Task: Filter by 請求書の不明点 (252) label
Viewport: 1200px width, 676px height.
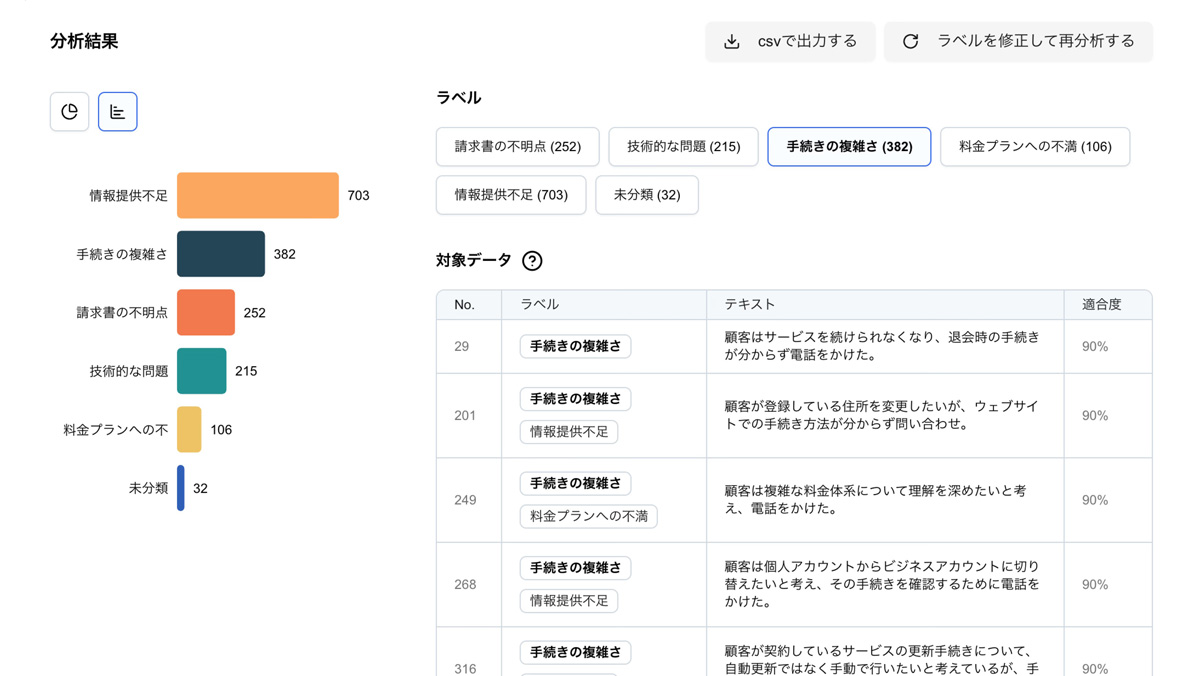Action: click(x=517, y=147)
